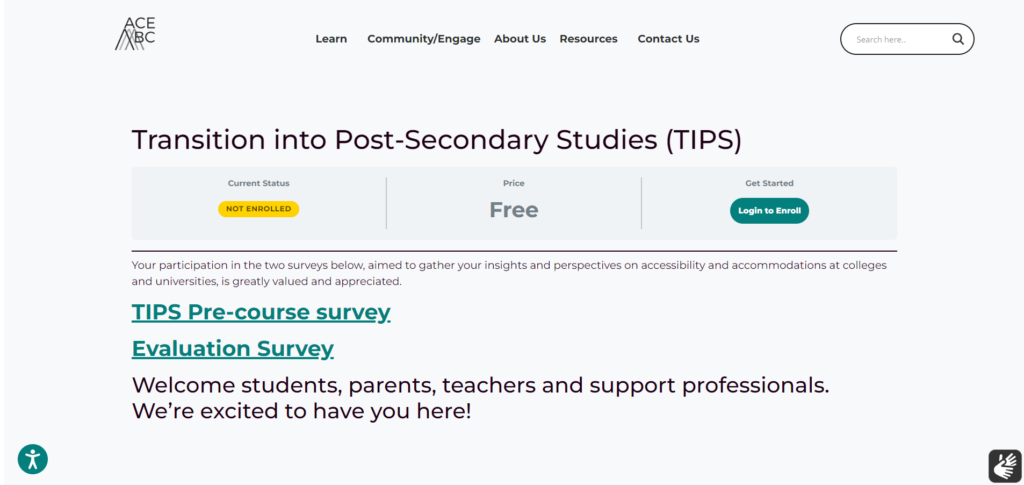
Task: Click the Current Status label
Action: click(x=258, y=184)
